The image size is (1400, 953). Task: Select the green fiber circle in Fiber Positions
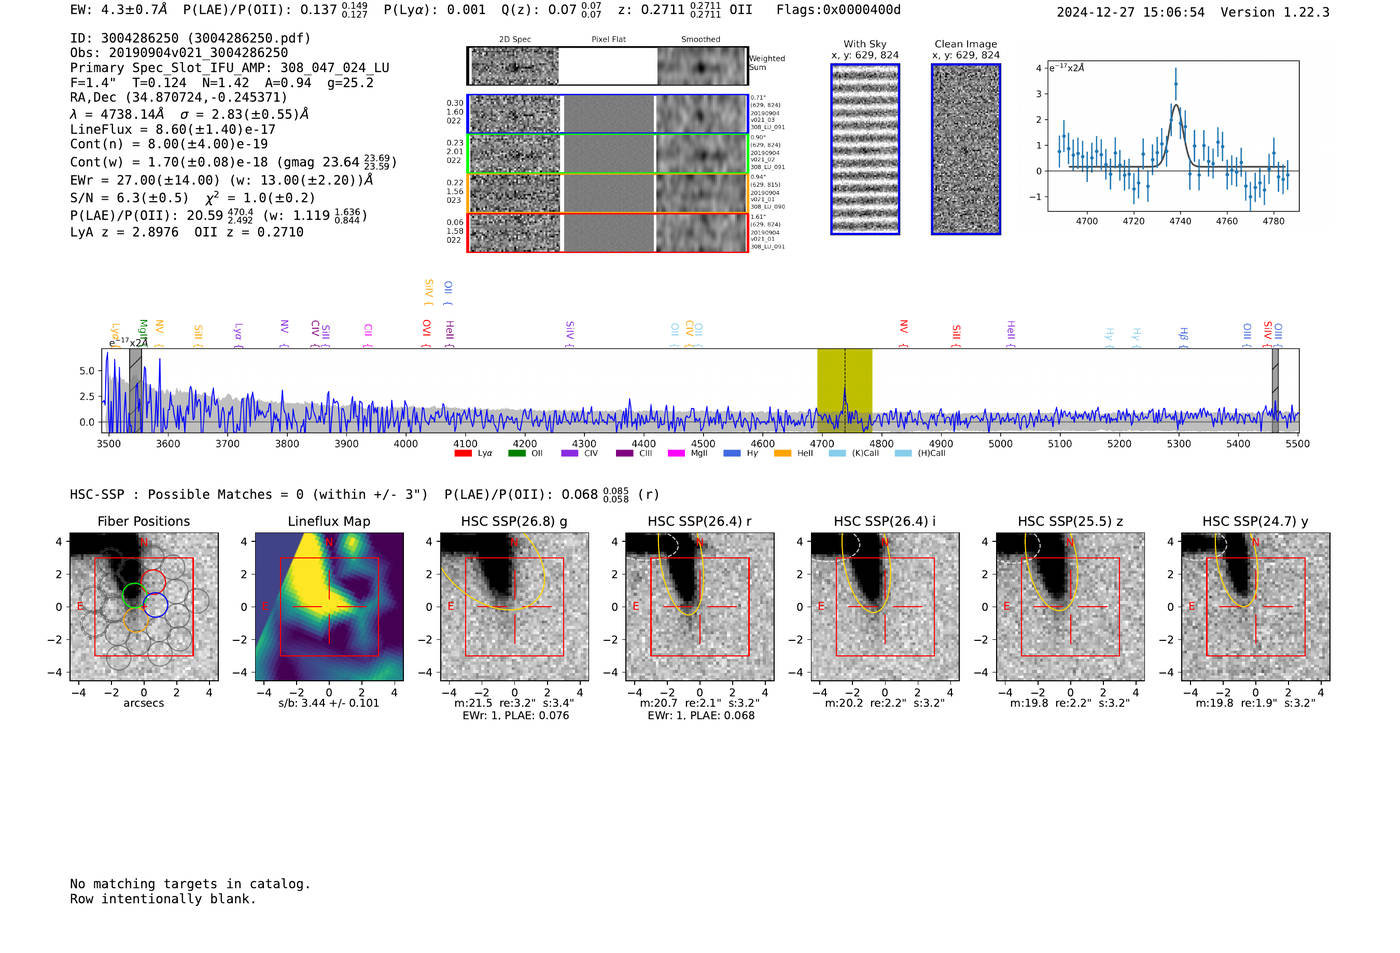pyautogui.click(x=134, y=595)
